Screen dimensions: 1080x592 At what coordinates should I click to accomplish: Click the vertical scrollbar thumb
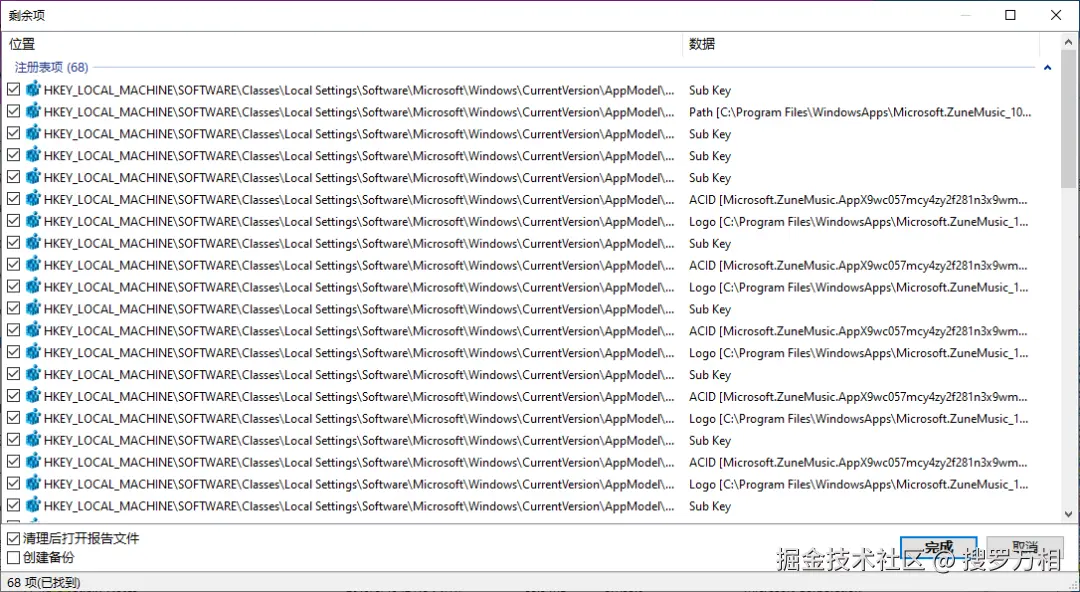(1068, 117)
